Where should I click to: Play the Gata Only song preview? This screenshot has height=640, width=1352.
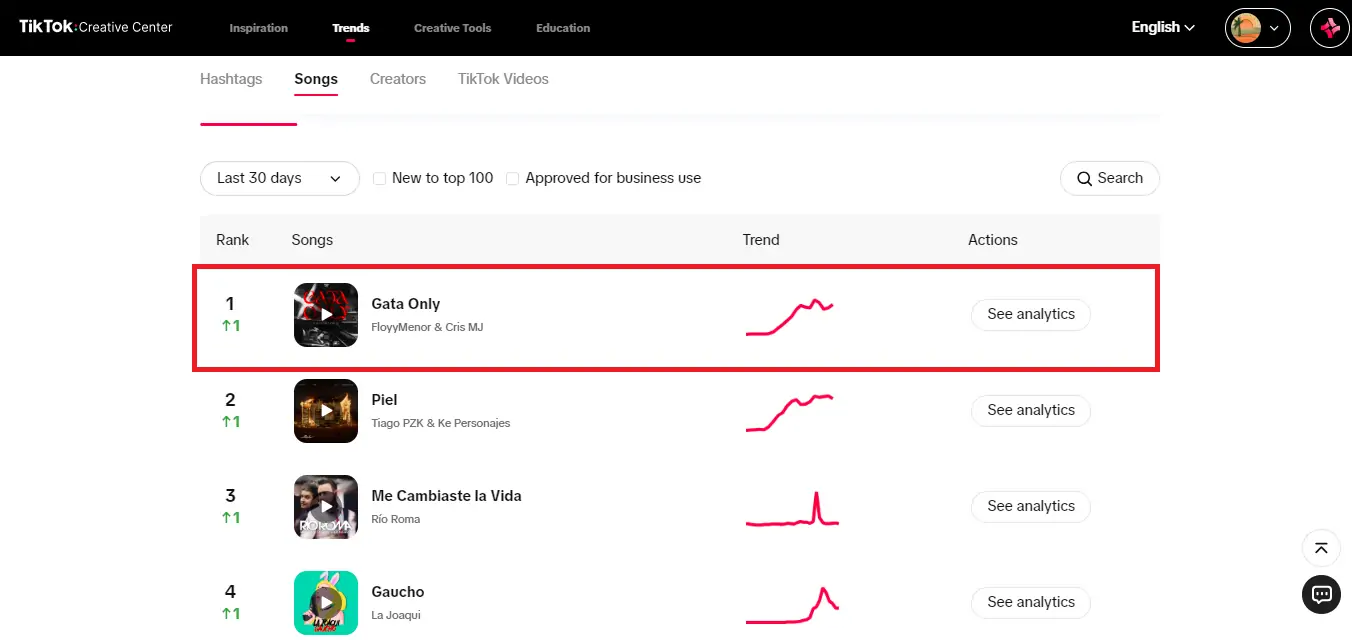pyautogui.click(x=326, y=315)
